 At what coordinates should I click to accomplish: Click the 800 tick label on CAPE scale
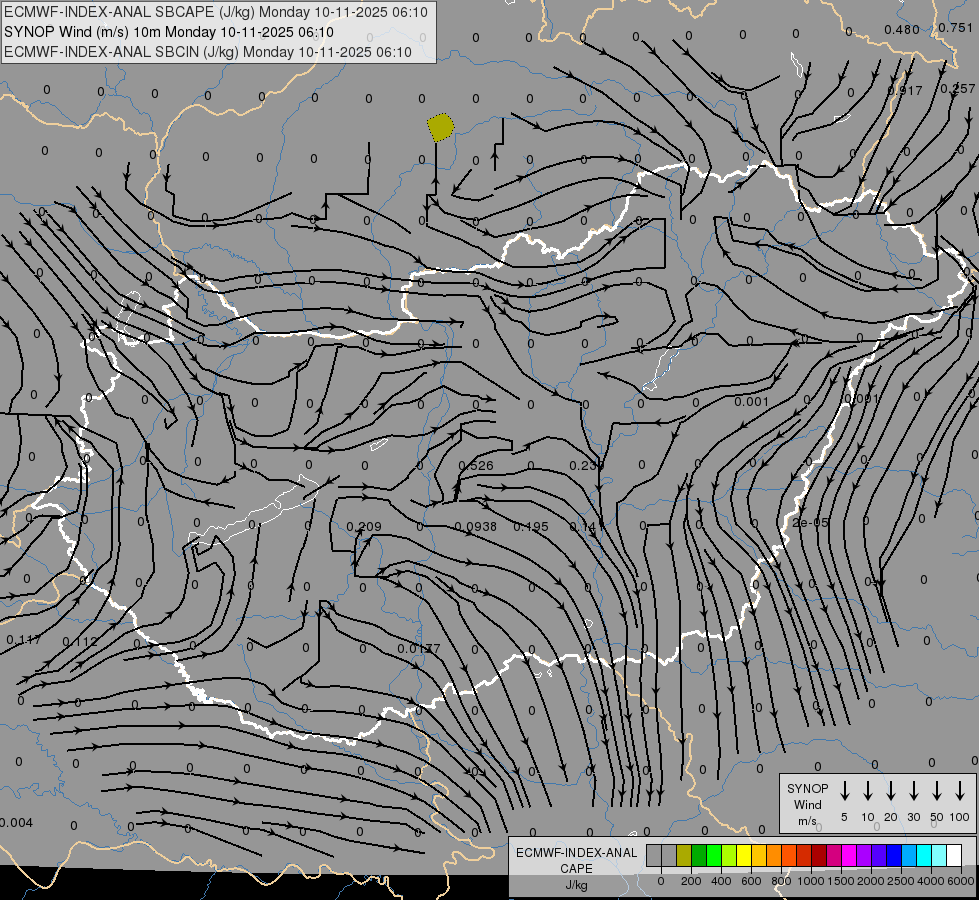(781, 881)
